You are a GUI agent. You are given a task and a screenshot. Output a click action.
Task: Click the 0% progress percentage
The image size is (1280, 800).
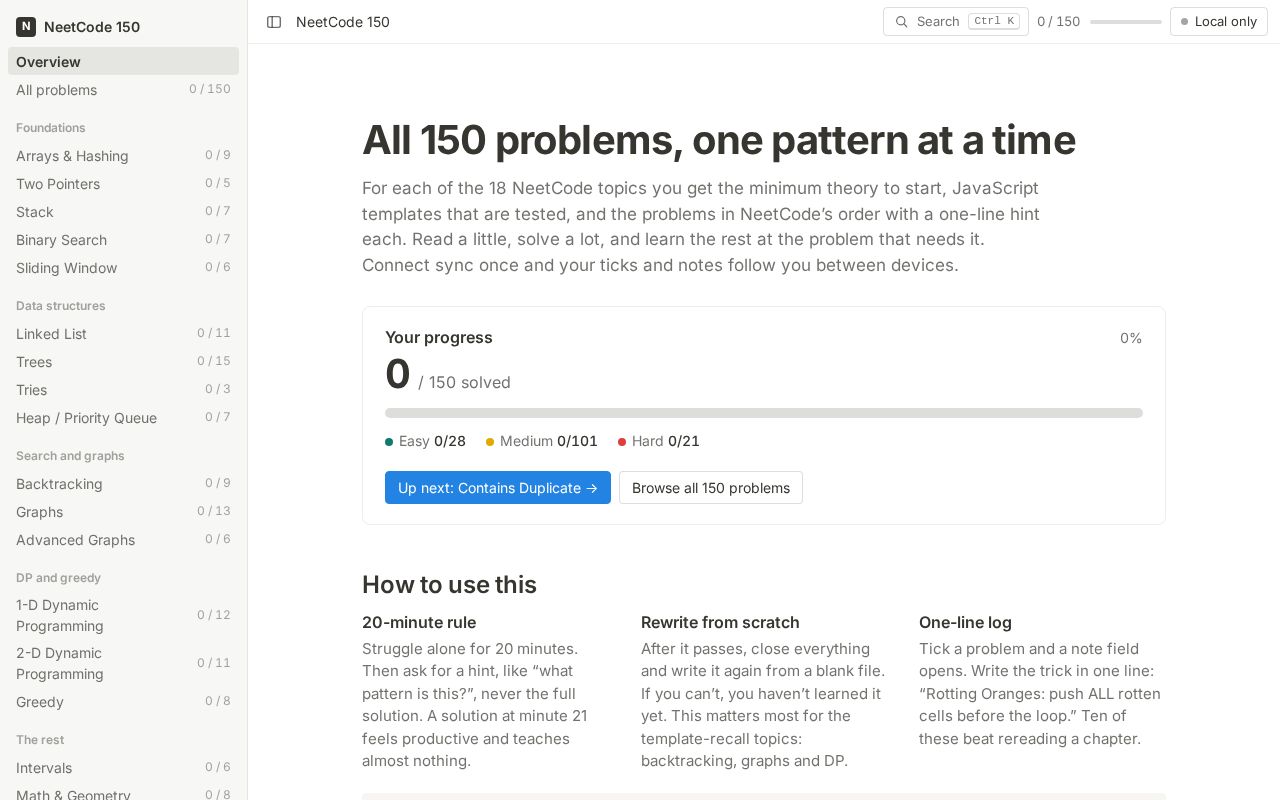pyautogui.click(x=1131, y=338)
